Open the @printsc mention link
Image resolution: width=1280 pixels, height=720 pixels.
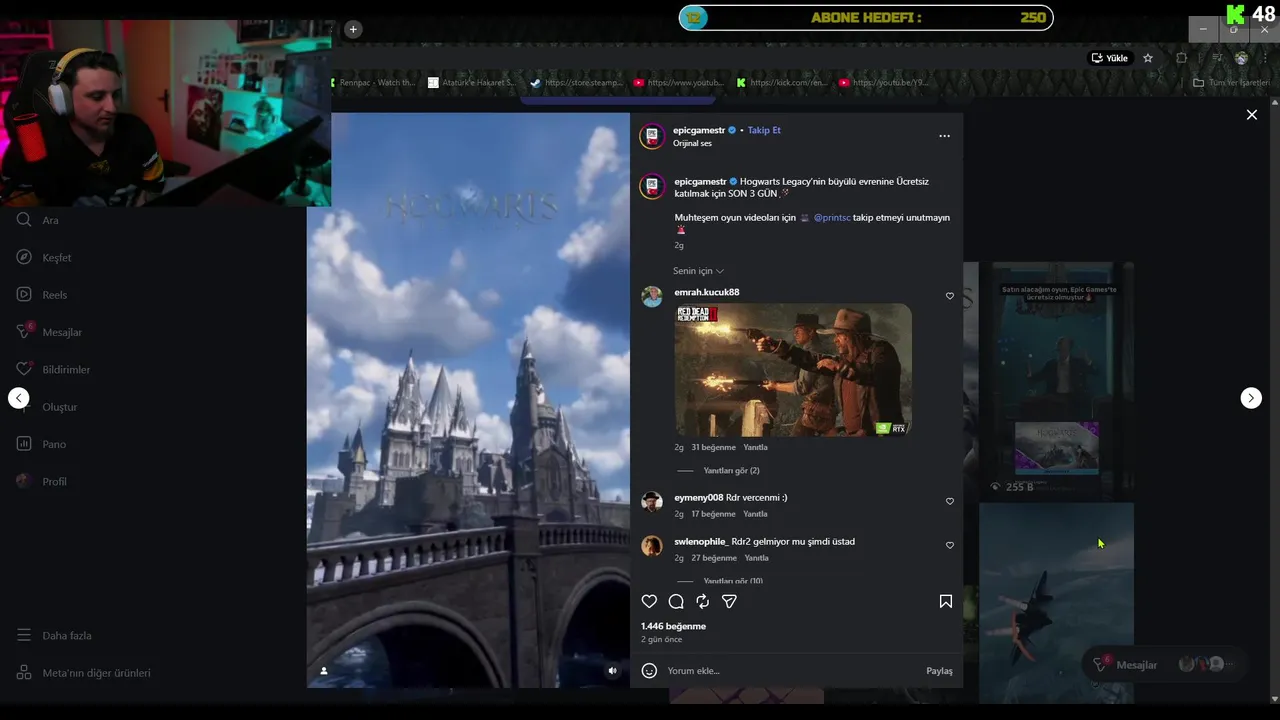[832, 217]
